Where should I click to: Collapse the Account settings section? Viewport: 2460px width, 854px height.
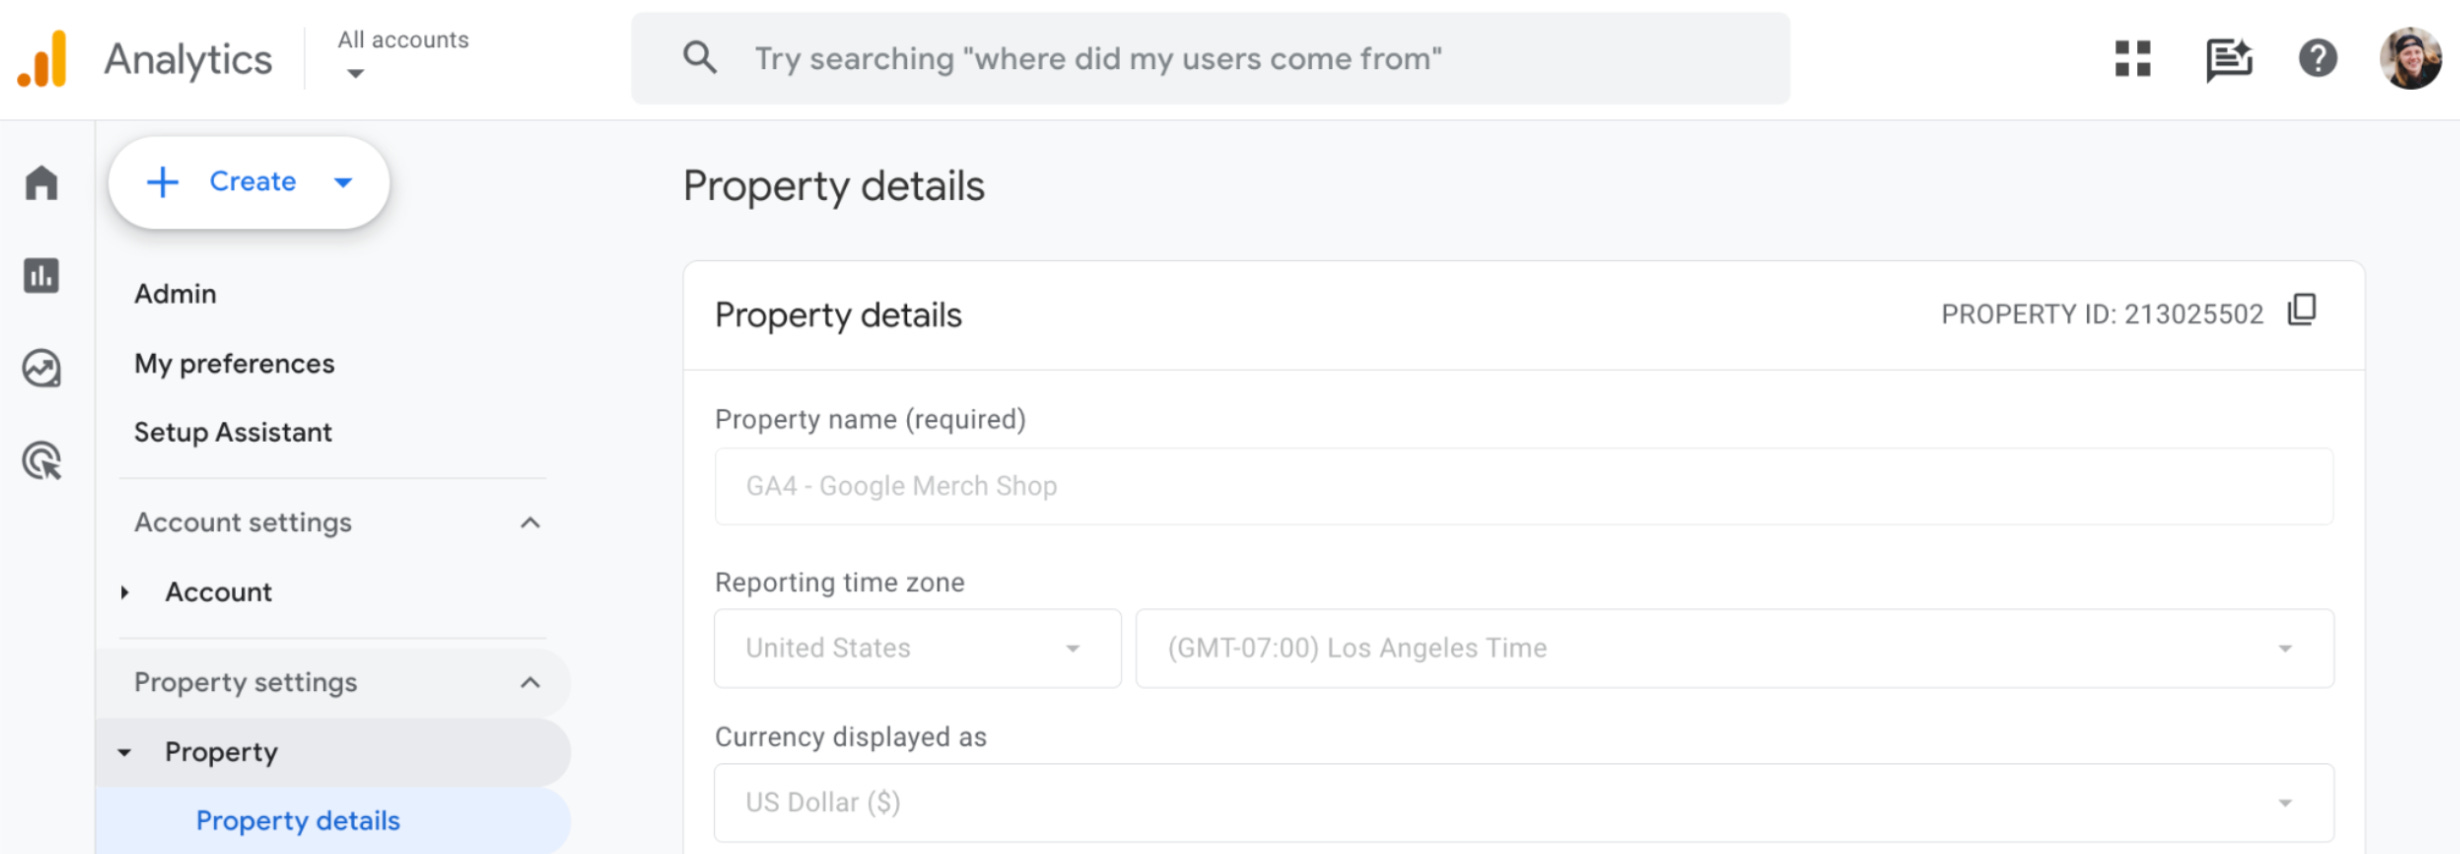pos(530,522)
